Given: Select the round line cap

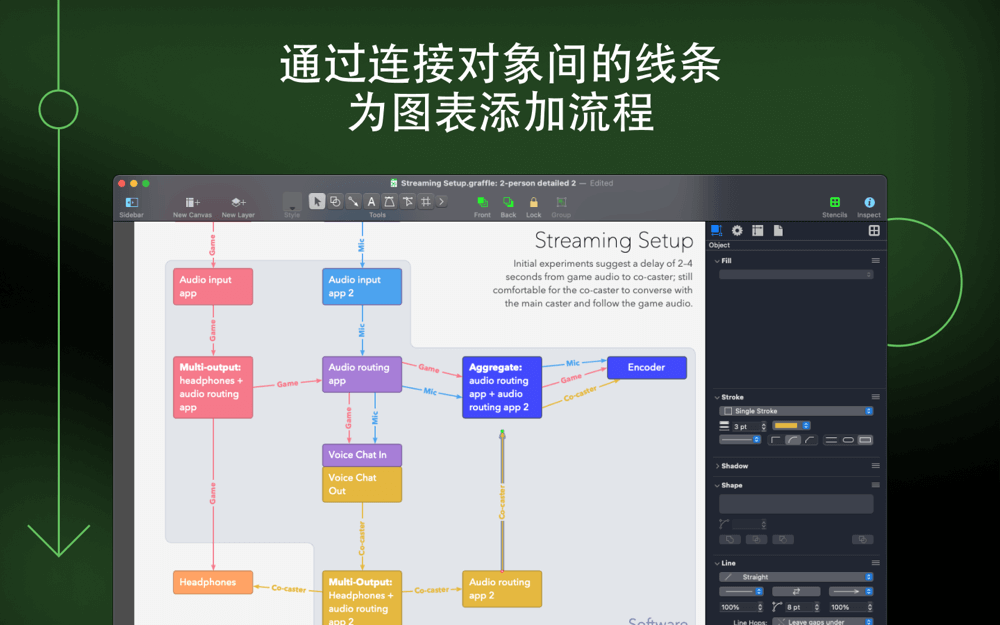Looking at the screenshot, I should [x=848, y=439].
